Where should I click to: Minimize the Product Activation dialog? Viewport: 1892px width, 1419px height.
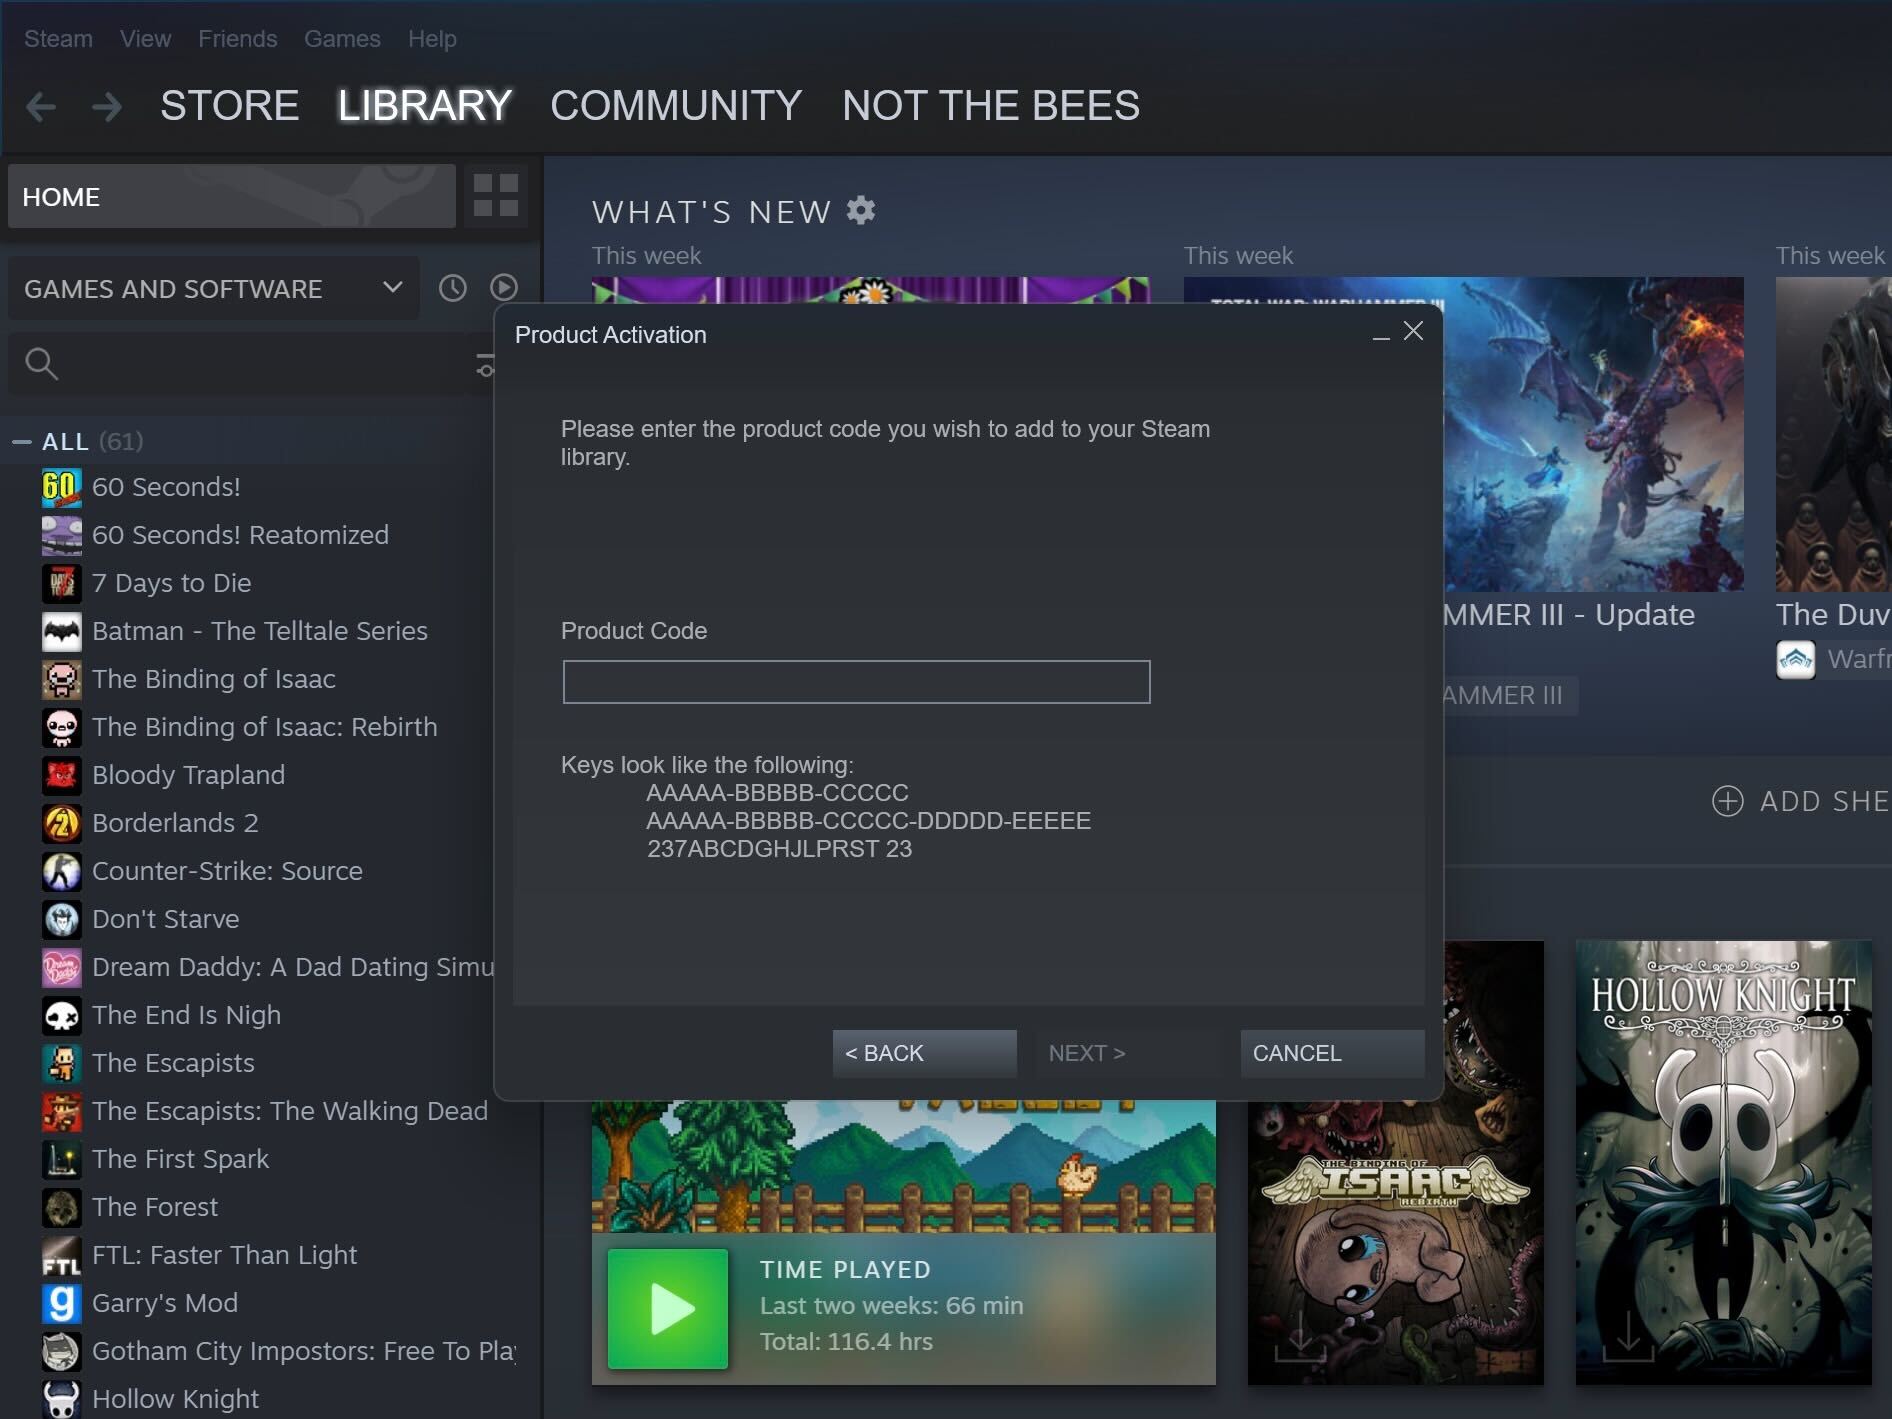click(x=1381, y=339)
